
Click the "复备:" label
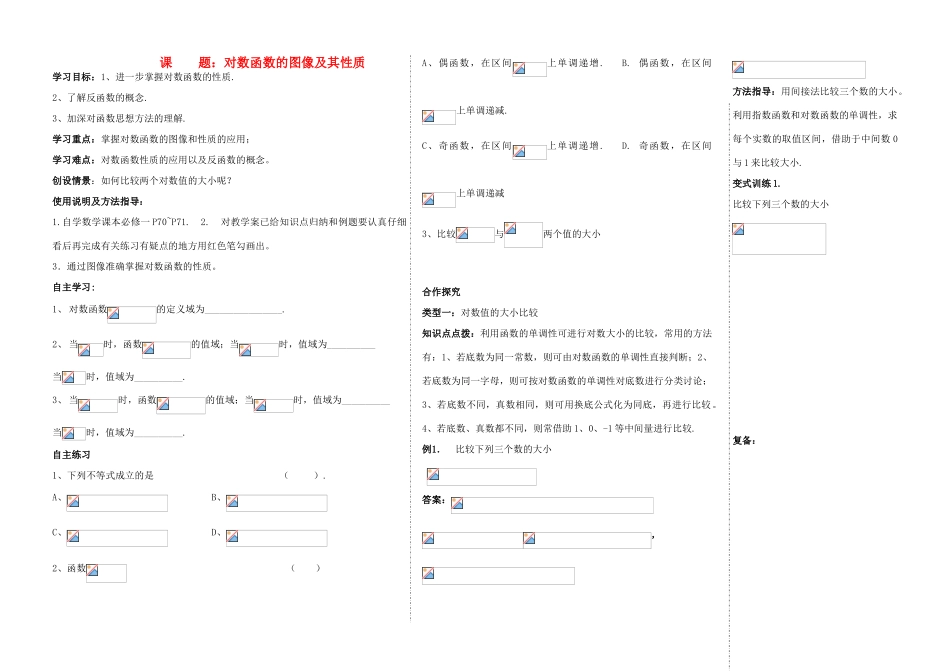[745, 441]
